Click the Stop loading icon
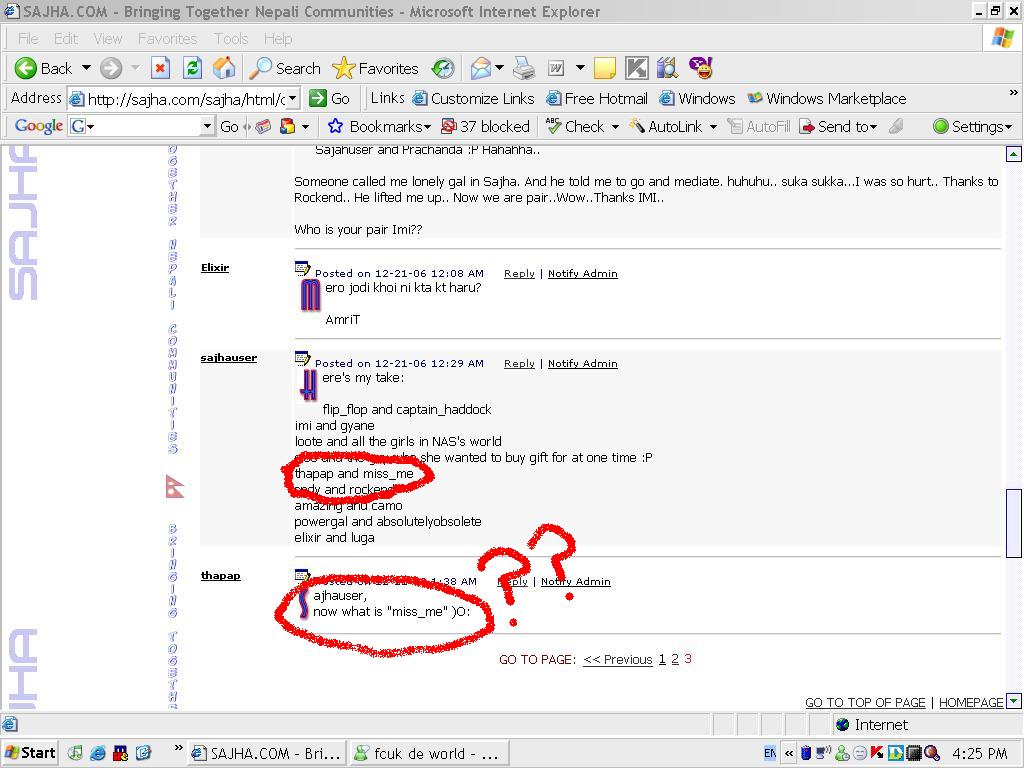 coord(160,68)
